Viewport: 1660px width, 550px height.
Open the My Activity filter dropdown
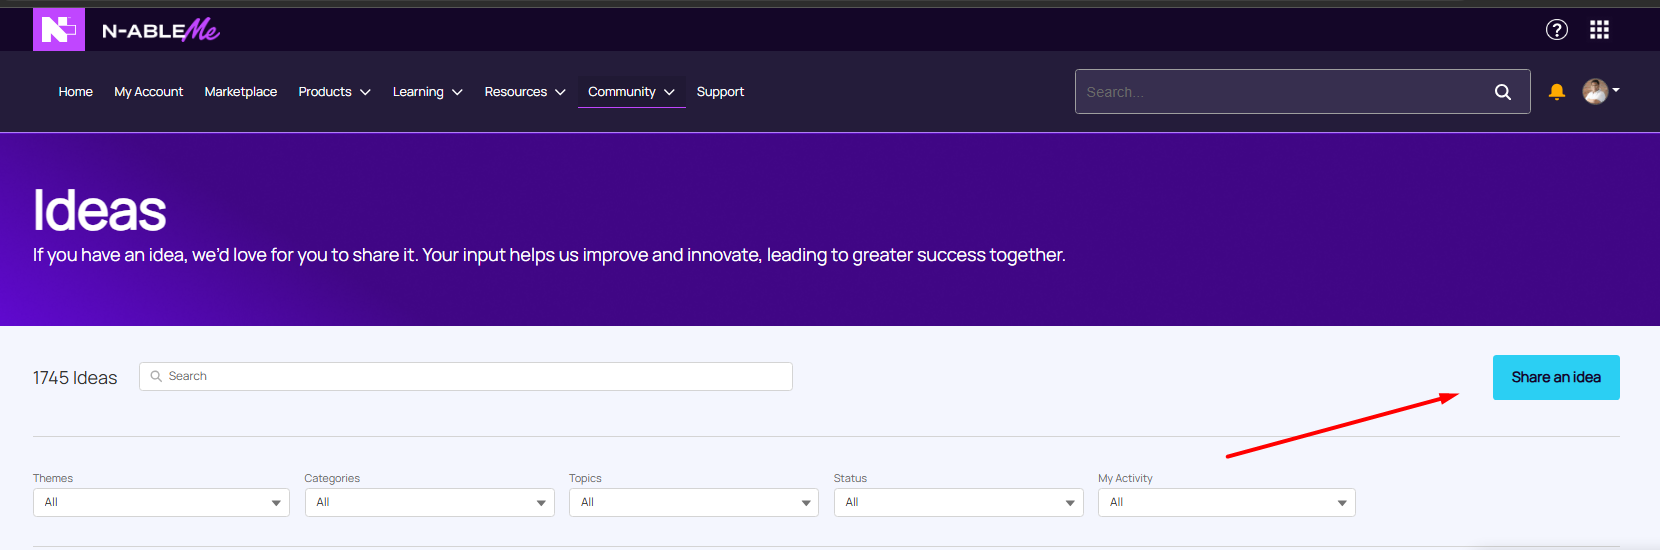(x=1226, y=502)
